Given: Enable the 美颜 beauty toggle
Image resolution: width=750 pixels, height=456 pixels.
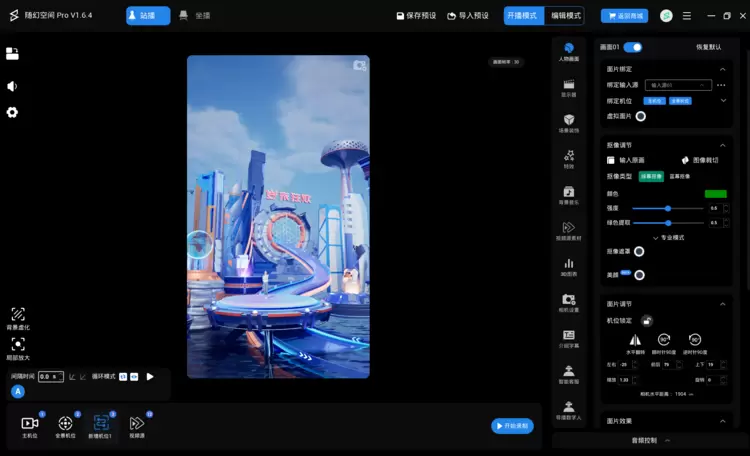Looking at the screenshot, I should [639, 274].
